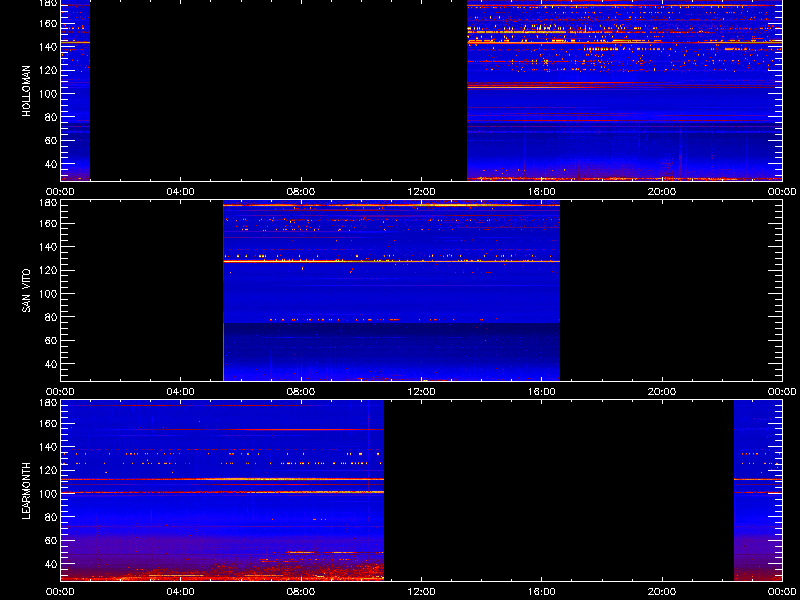800x600 pixels.
Task: Click Holloman spectrogram data after 13:30
Action: click(x=624, y=90)
